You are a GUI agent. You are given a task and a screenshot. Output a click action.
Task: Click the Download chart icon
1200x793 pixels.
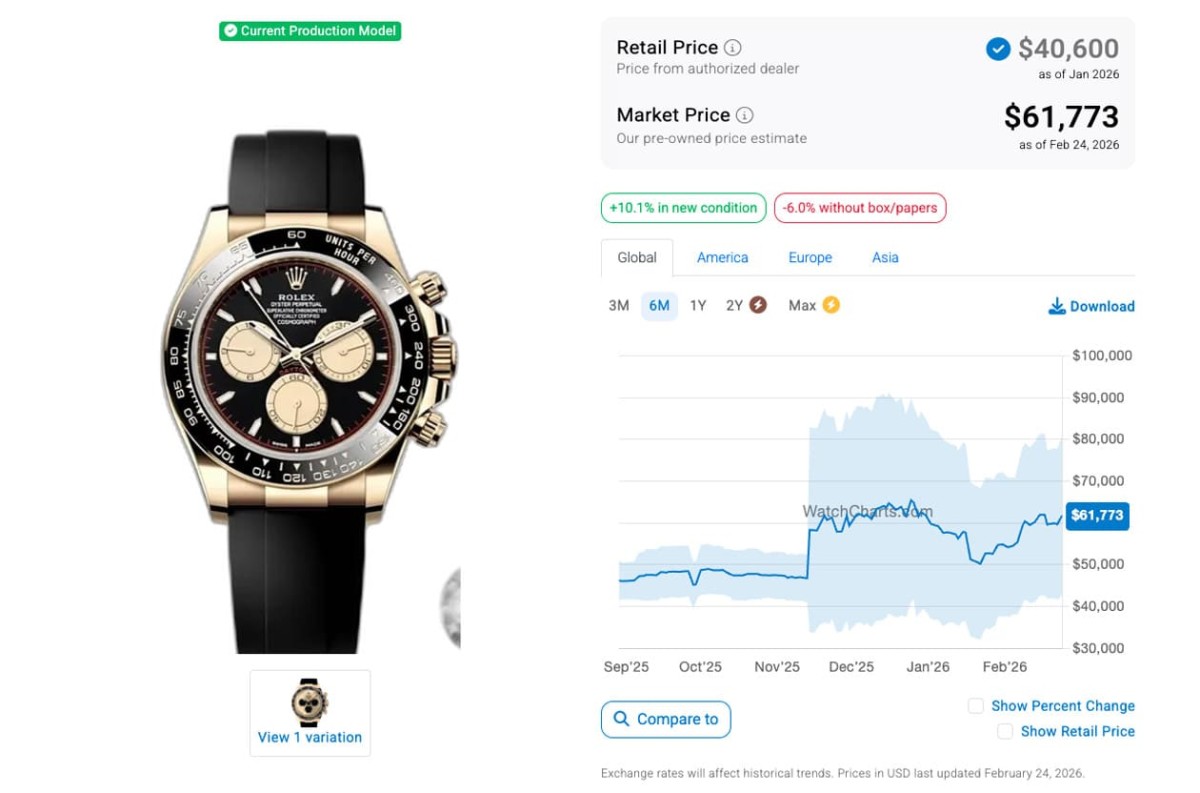coord(1057,306)
